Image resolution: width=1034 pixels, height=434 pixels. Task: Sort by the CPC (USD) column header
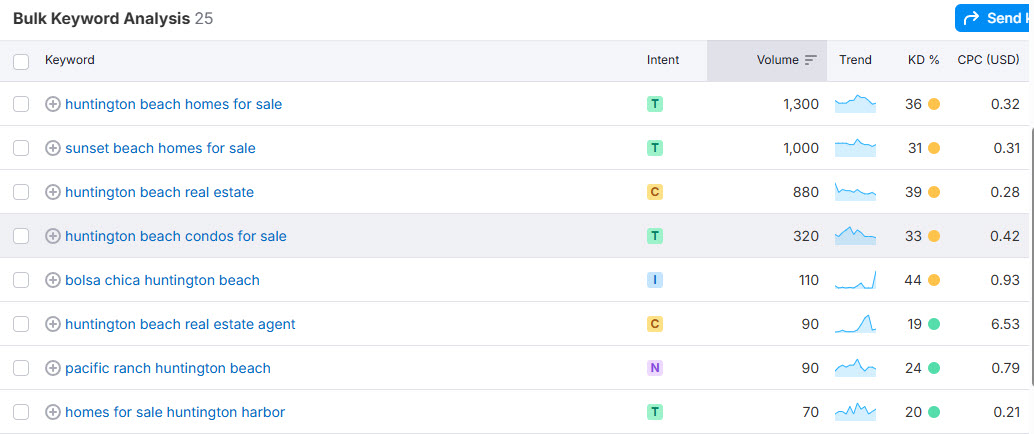tap(988, 60)
